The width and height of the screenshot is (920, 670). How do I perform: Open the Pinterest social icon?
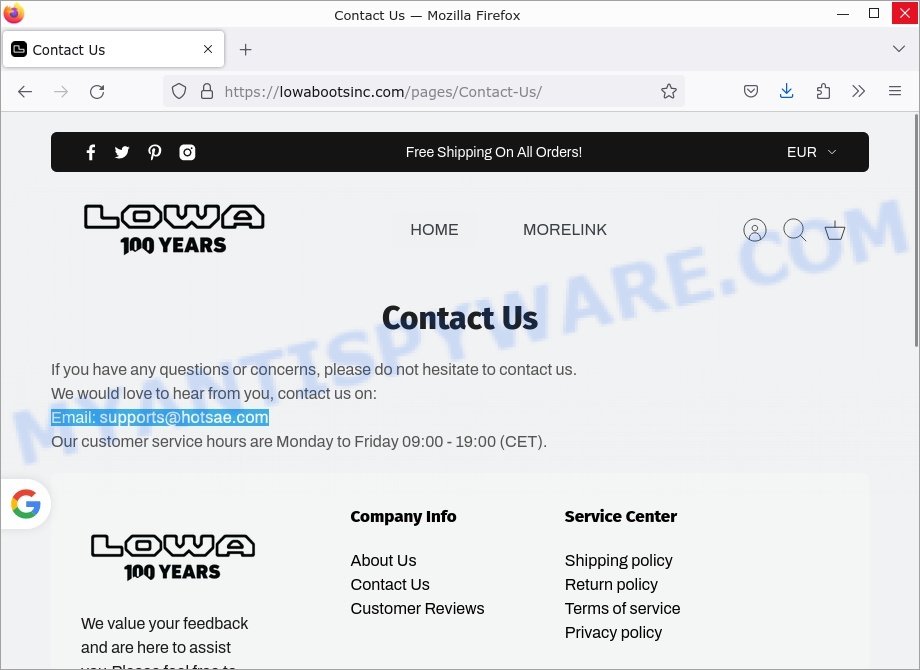(x=154, y=153)
